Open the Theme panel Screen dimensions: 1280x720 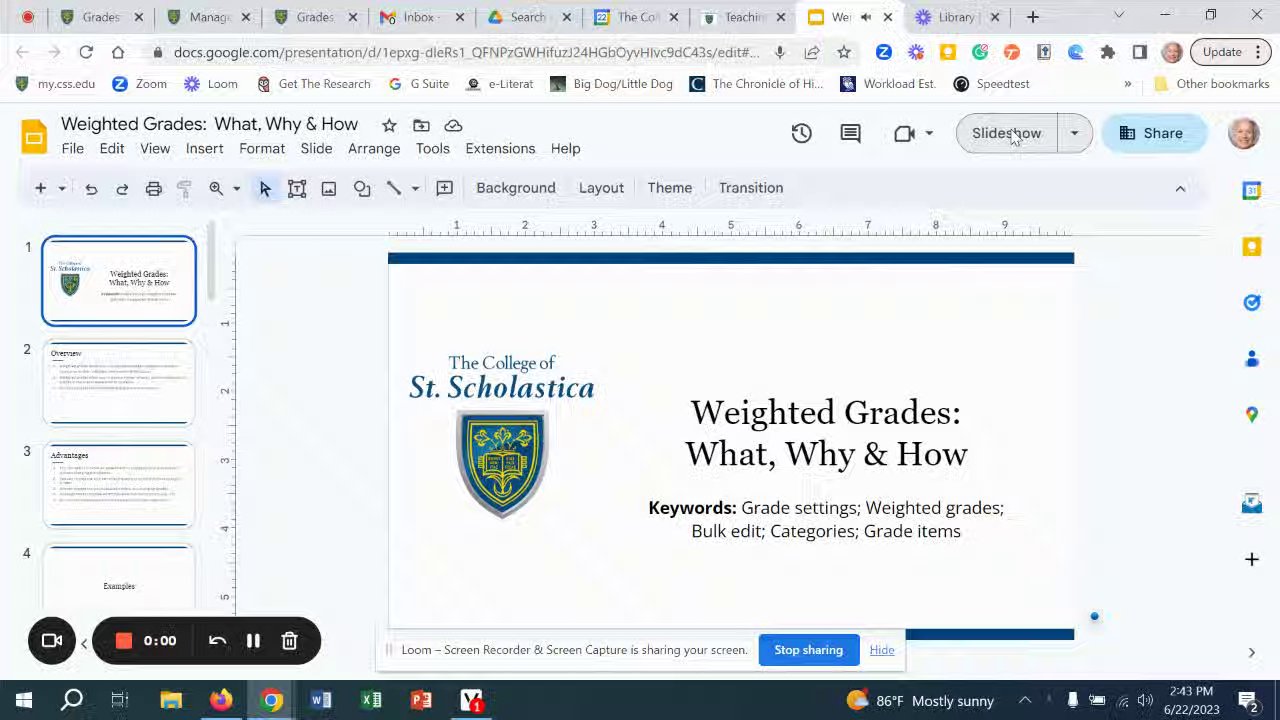(x=670, y=188)
